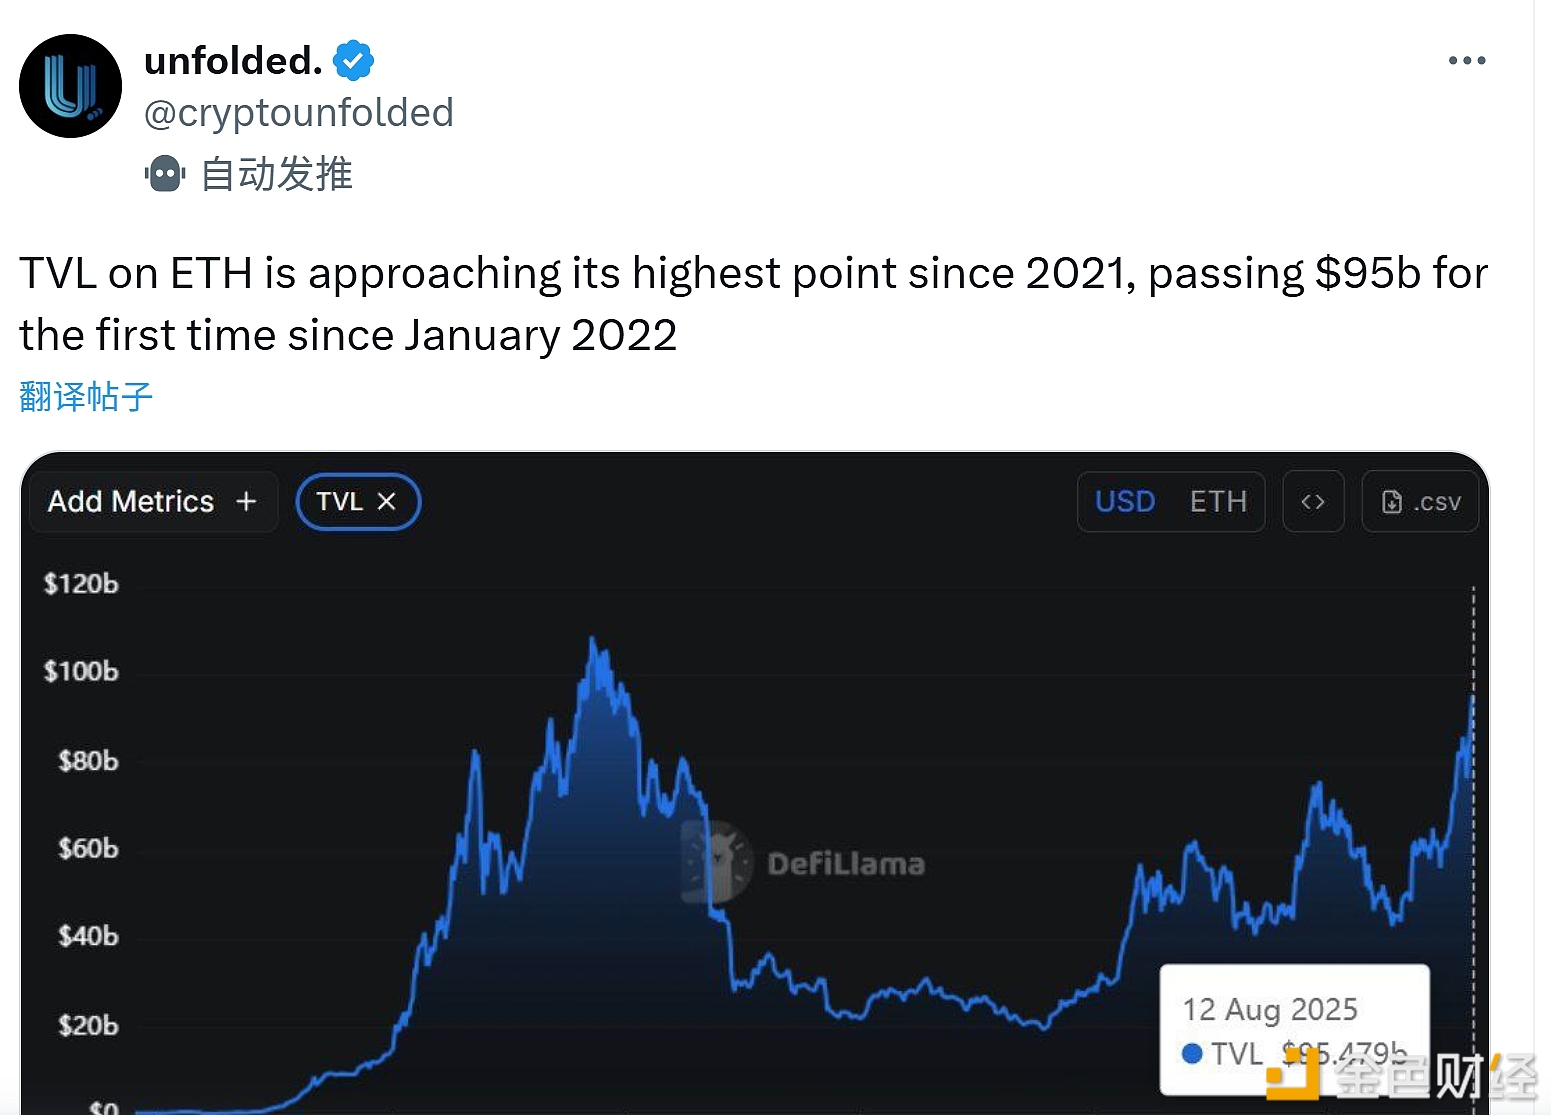This screenshot has height=1115, width=1551.
Task: Open the unfolded. profile avatar
Action: click(70, 86)
